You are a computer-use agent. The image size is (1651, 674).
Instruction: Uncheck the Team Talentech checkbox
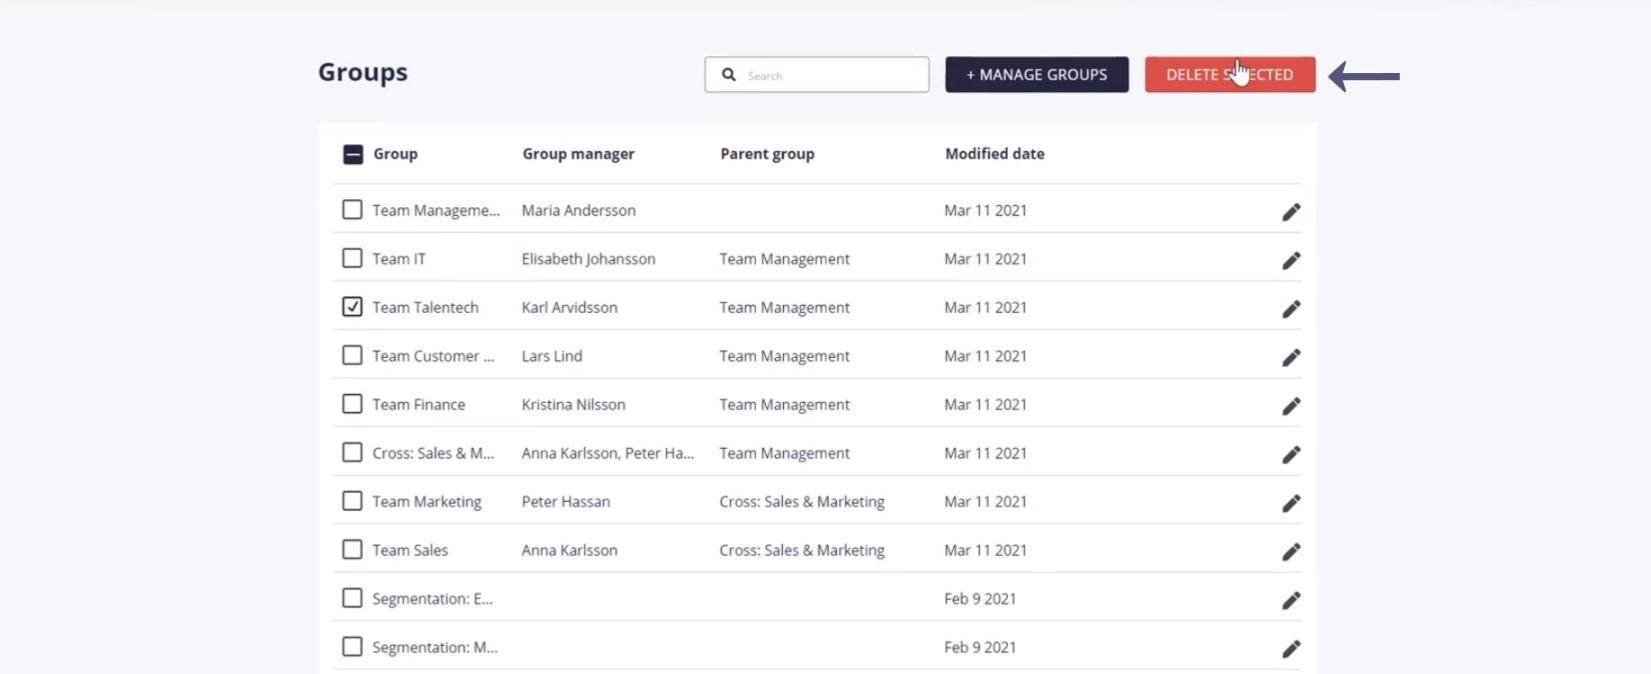352,306
